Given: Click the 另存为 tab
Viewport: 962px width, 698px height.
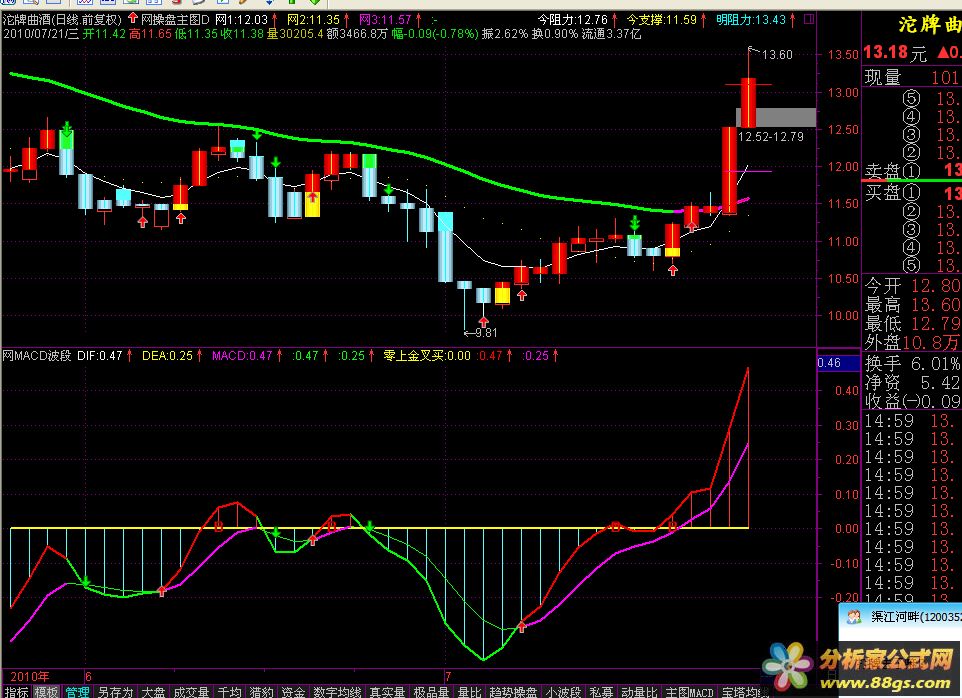Looking at the screenshot, I should click(x=115, y=692).
